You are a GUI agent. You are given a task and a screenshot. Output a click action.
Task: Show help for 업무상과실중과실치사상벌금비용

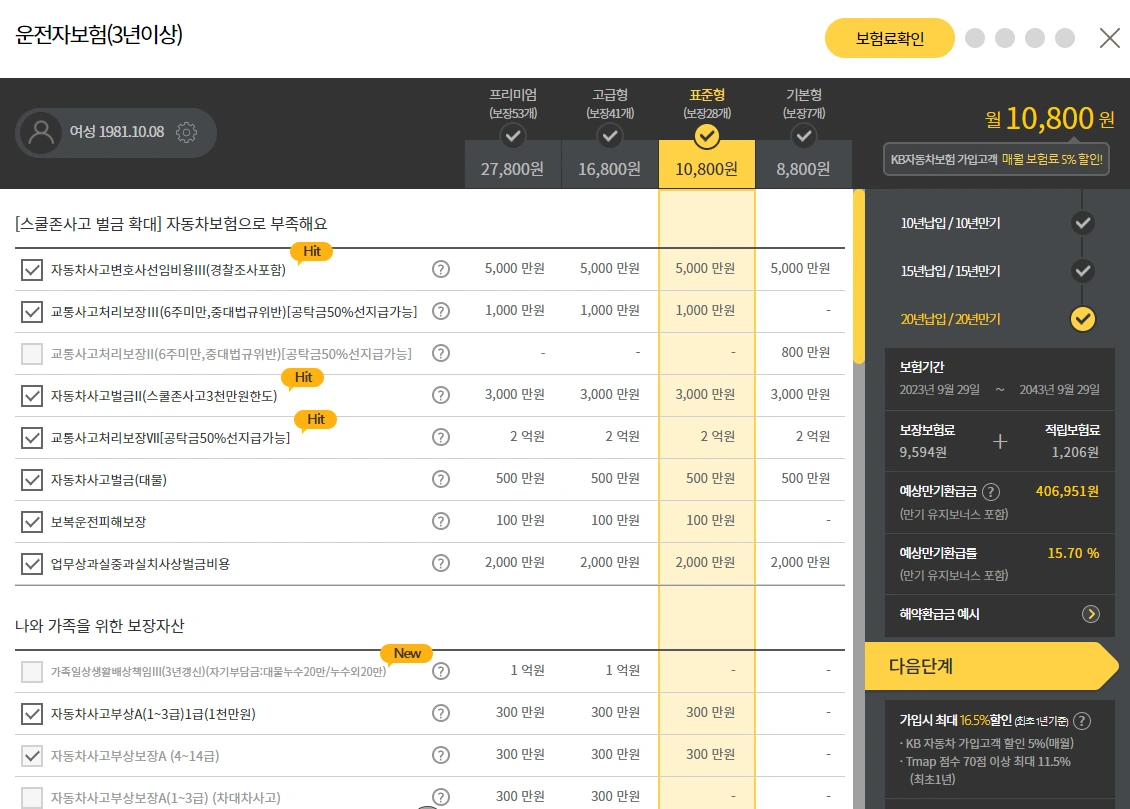440,563
